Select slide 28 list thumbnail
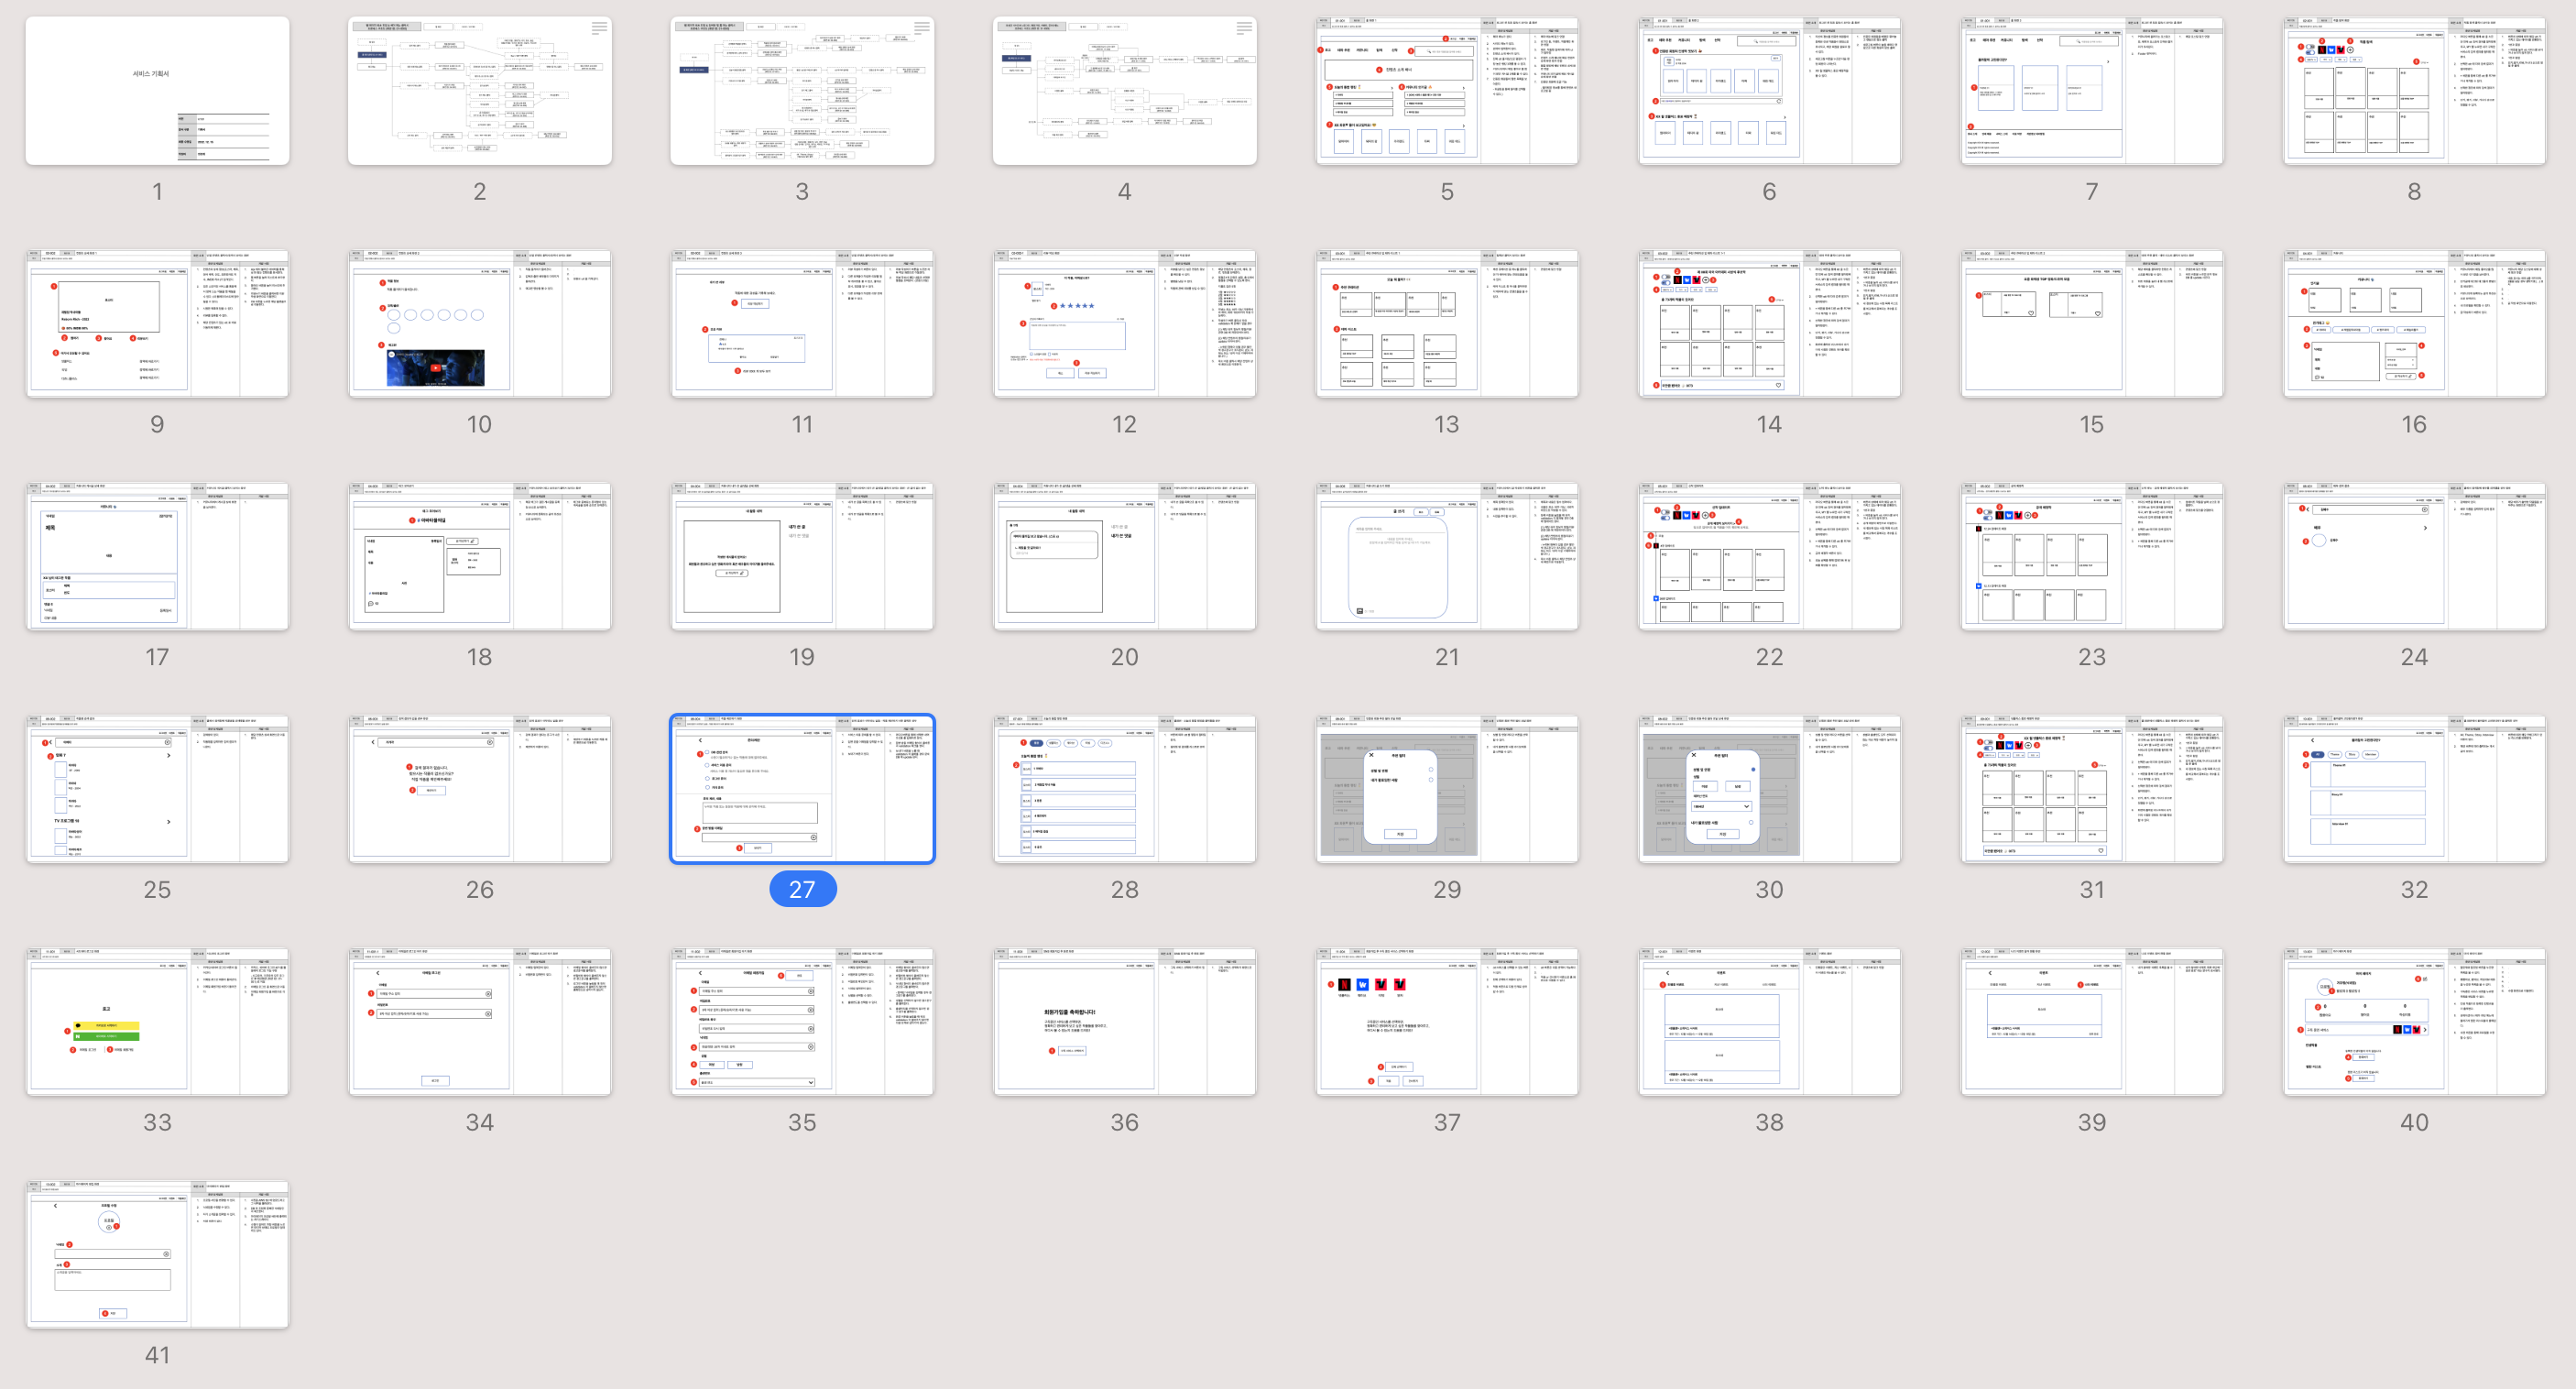The height and width of the screenshot is (1389, 2576). pos(1125,789)
